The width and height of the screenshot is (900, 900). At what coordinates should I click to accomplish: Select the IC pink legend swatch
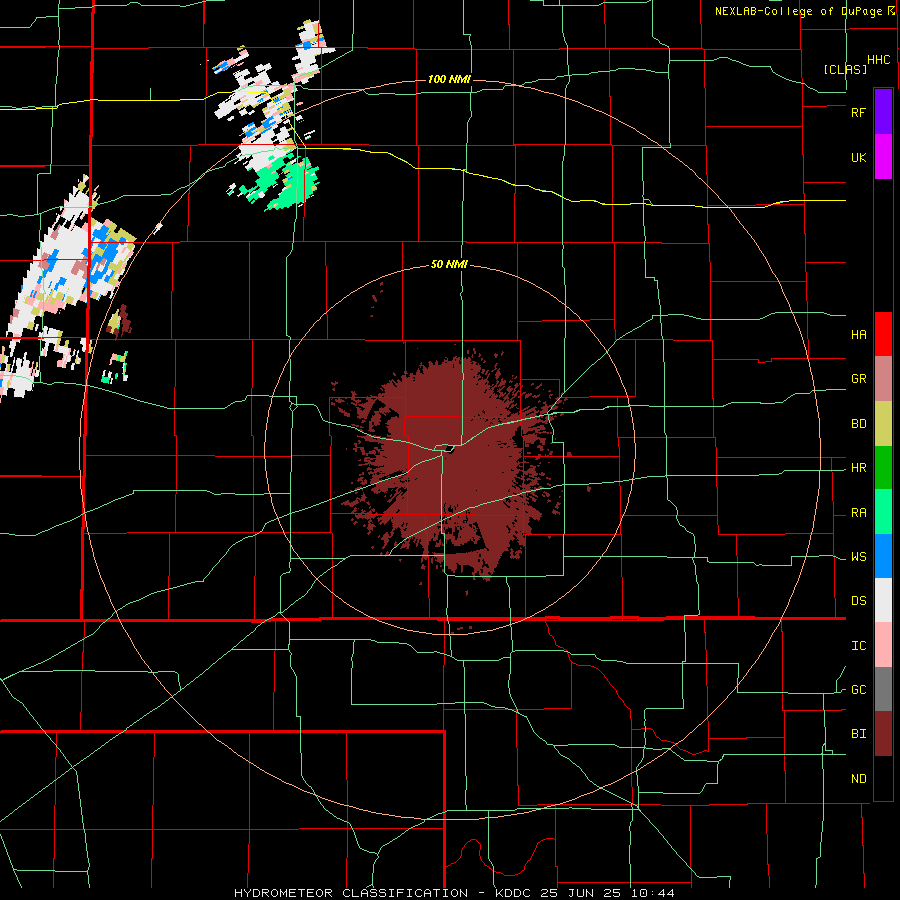click(x=883, y=645)
